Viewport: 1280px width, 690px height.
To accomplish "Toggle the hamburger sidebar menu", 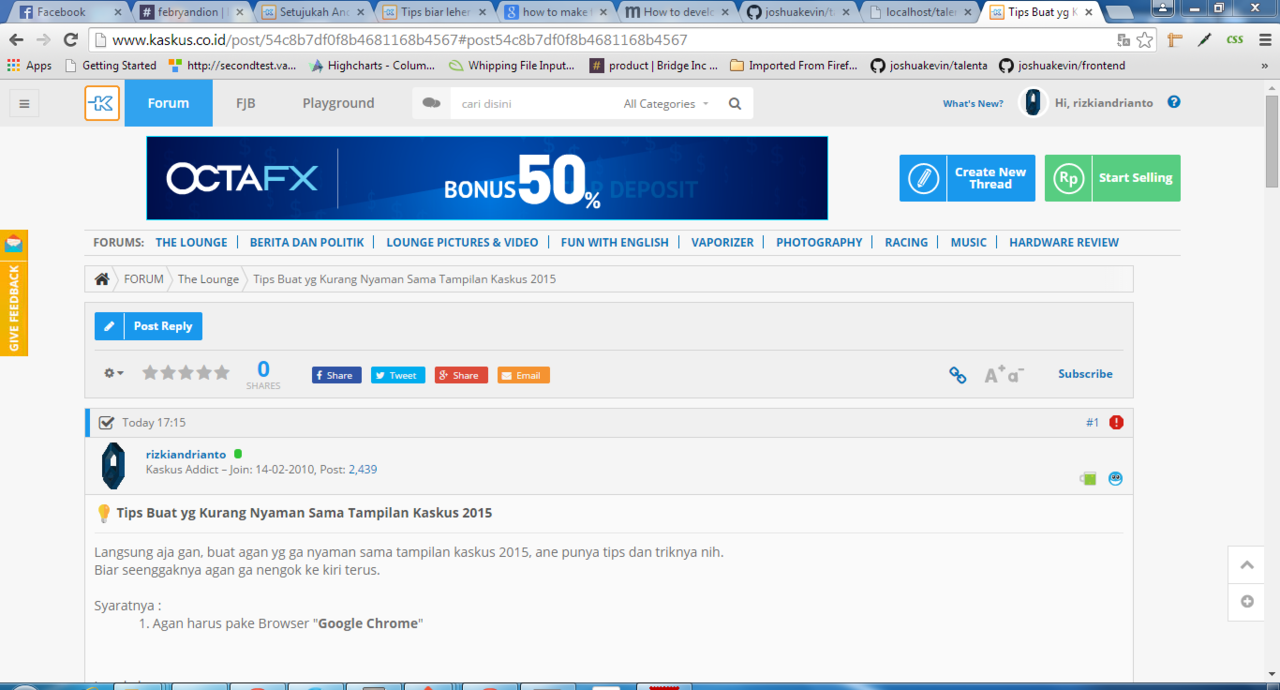I will pyautogui.click(x=24, y=102).
